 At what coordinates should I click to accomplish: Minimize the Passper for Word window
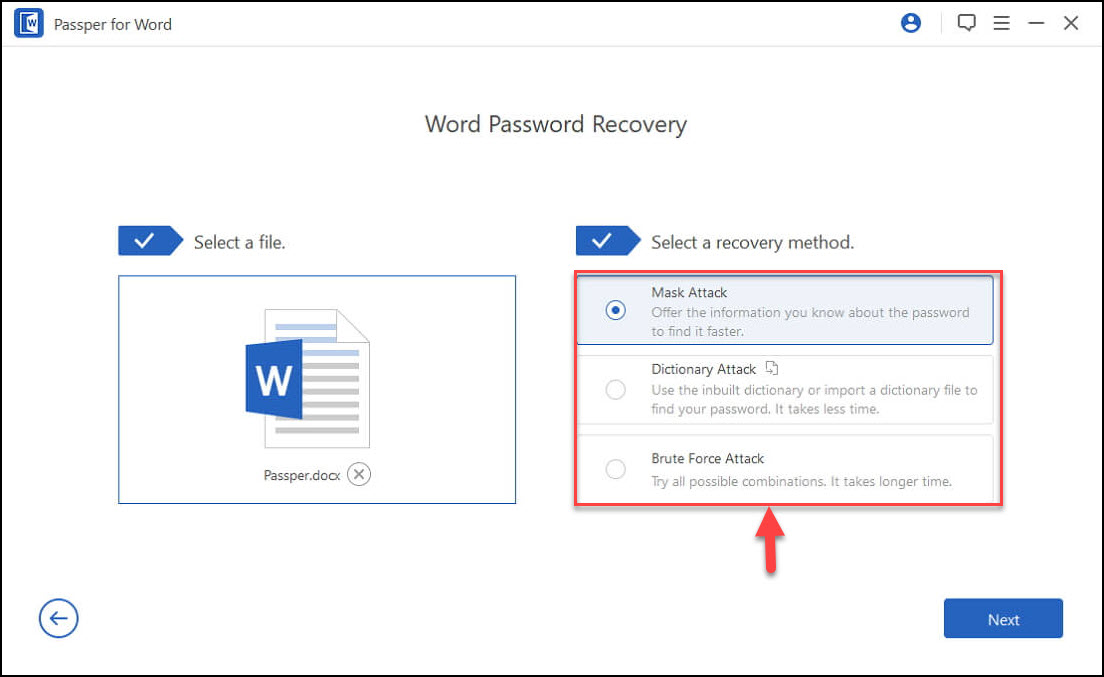(x=1036, y=23)
